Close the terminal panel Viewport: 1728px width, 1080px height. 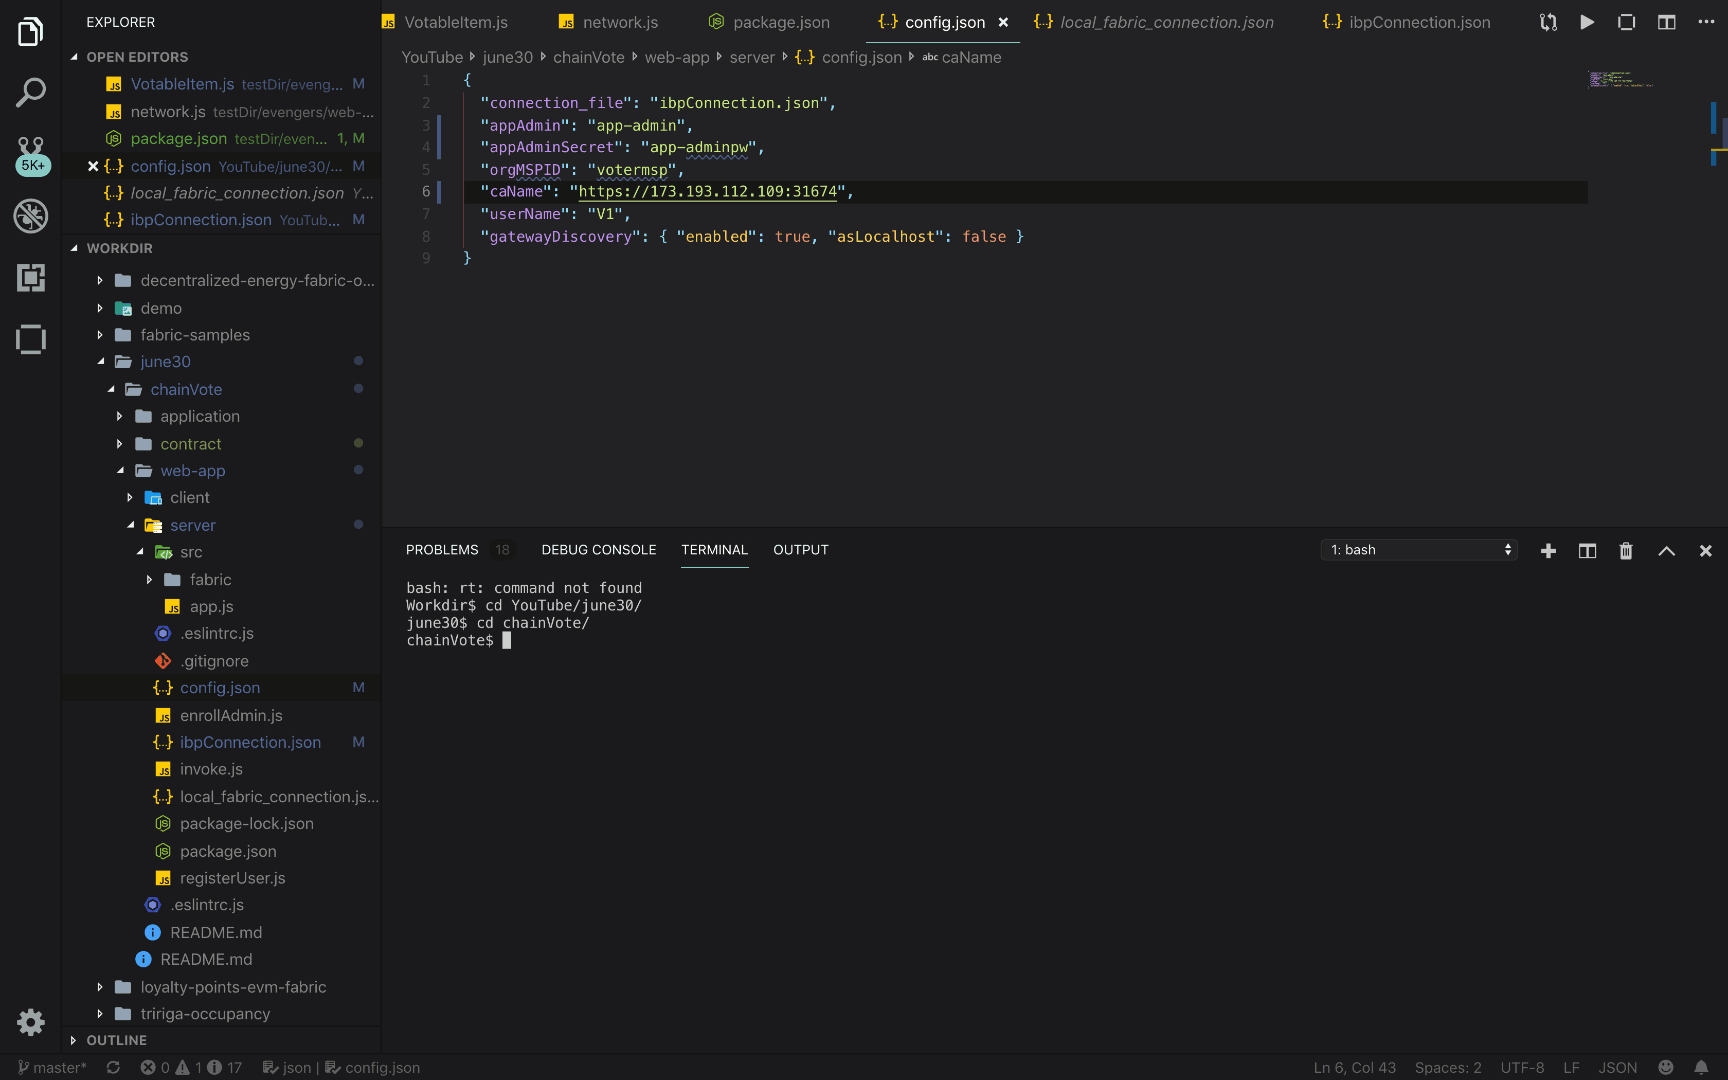1706,551
